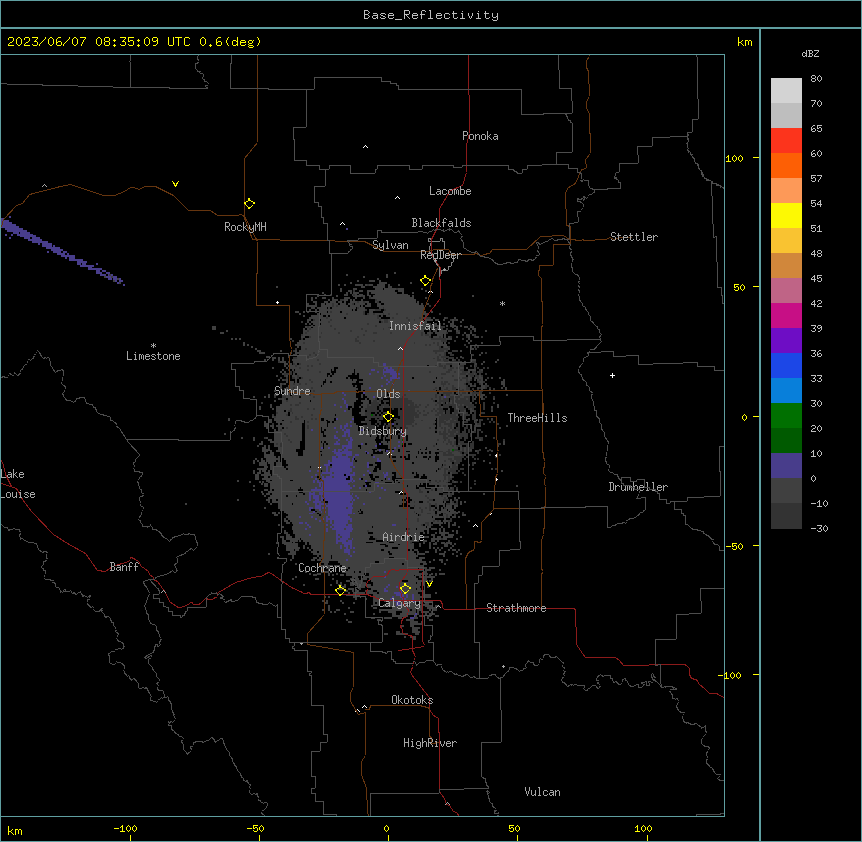Click the Calgary city label
862x842 pixels.
click(399, 603)
